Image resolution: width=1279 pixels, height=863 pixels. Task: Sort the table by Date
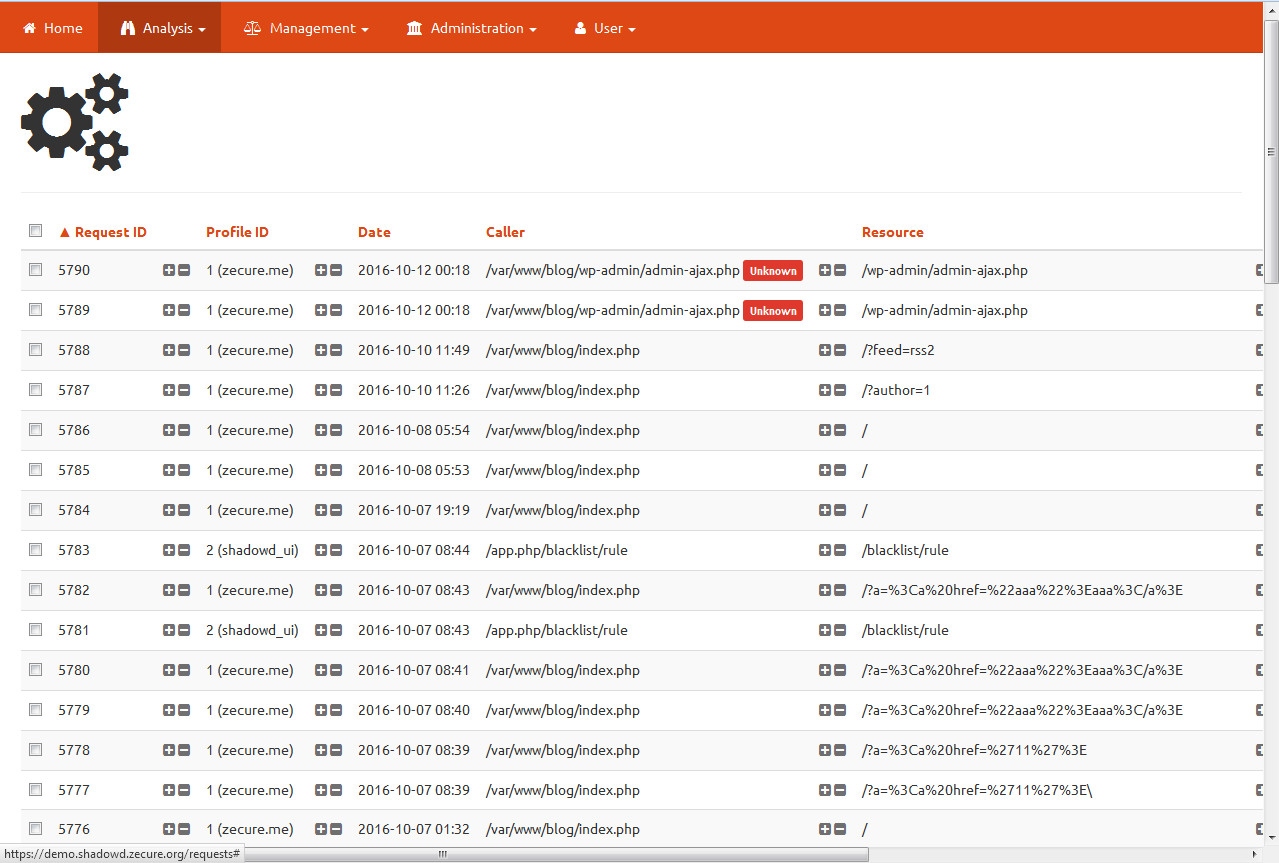click(x=374, y=232)
